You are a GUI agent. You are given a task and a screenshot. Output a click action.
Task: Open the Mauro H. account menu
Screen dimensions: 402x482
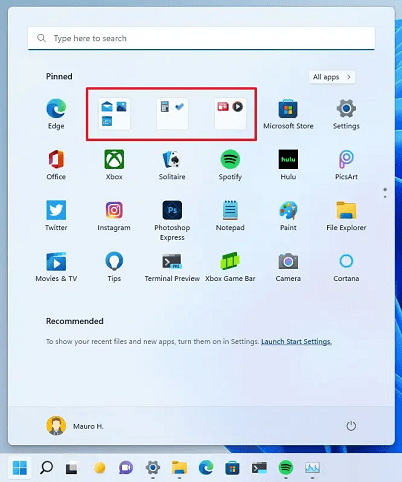[x=75, y=426]
